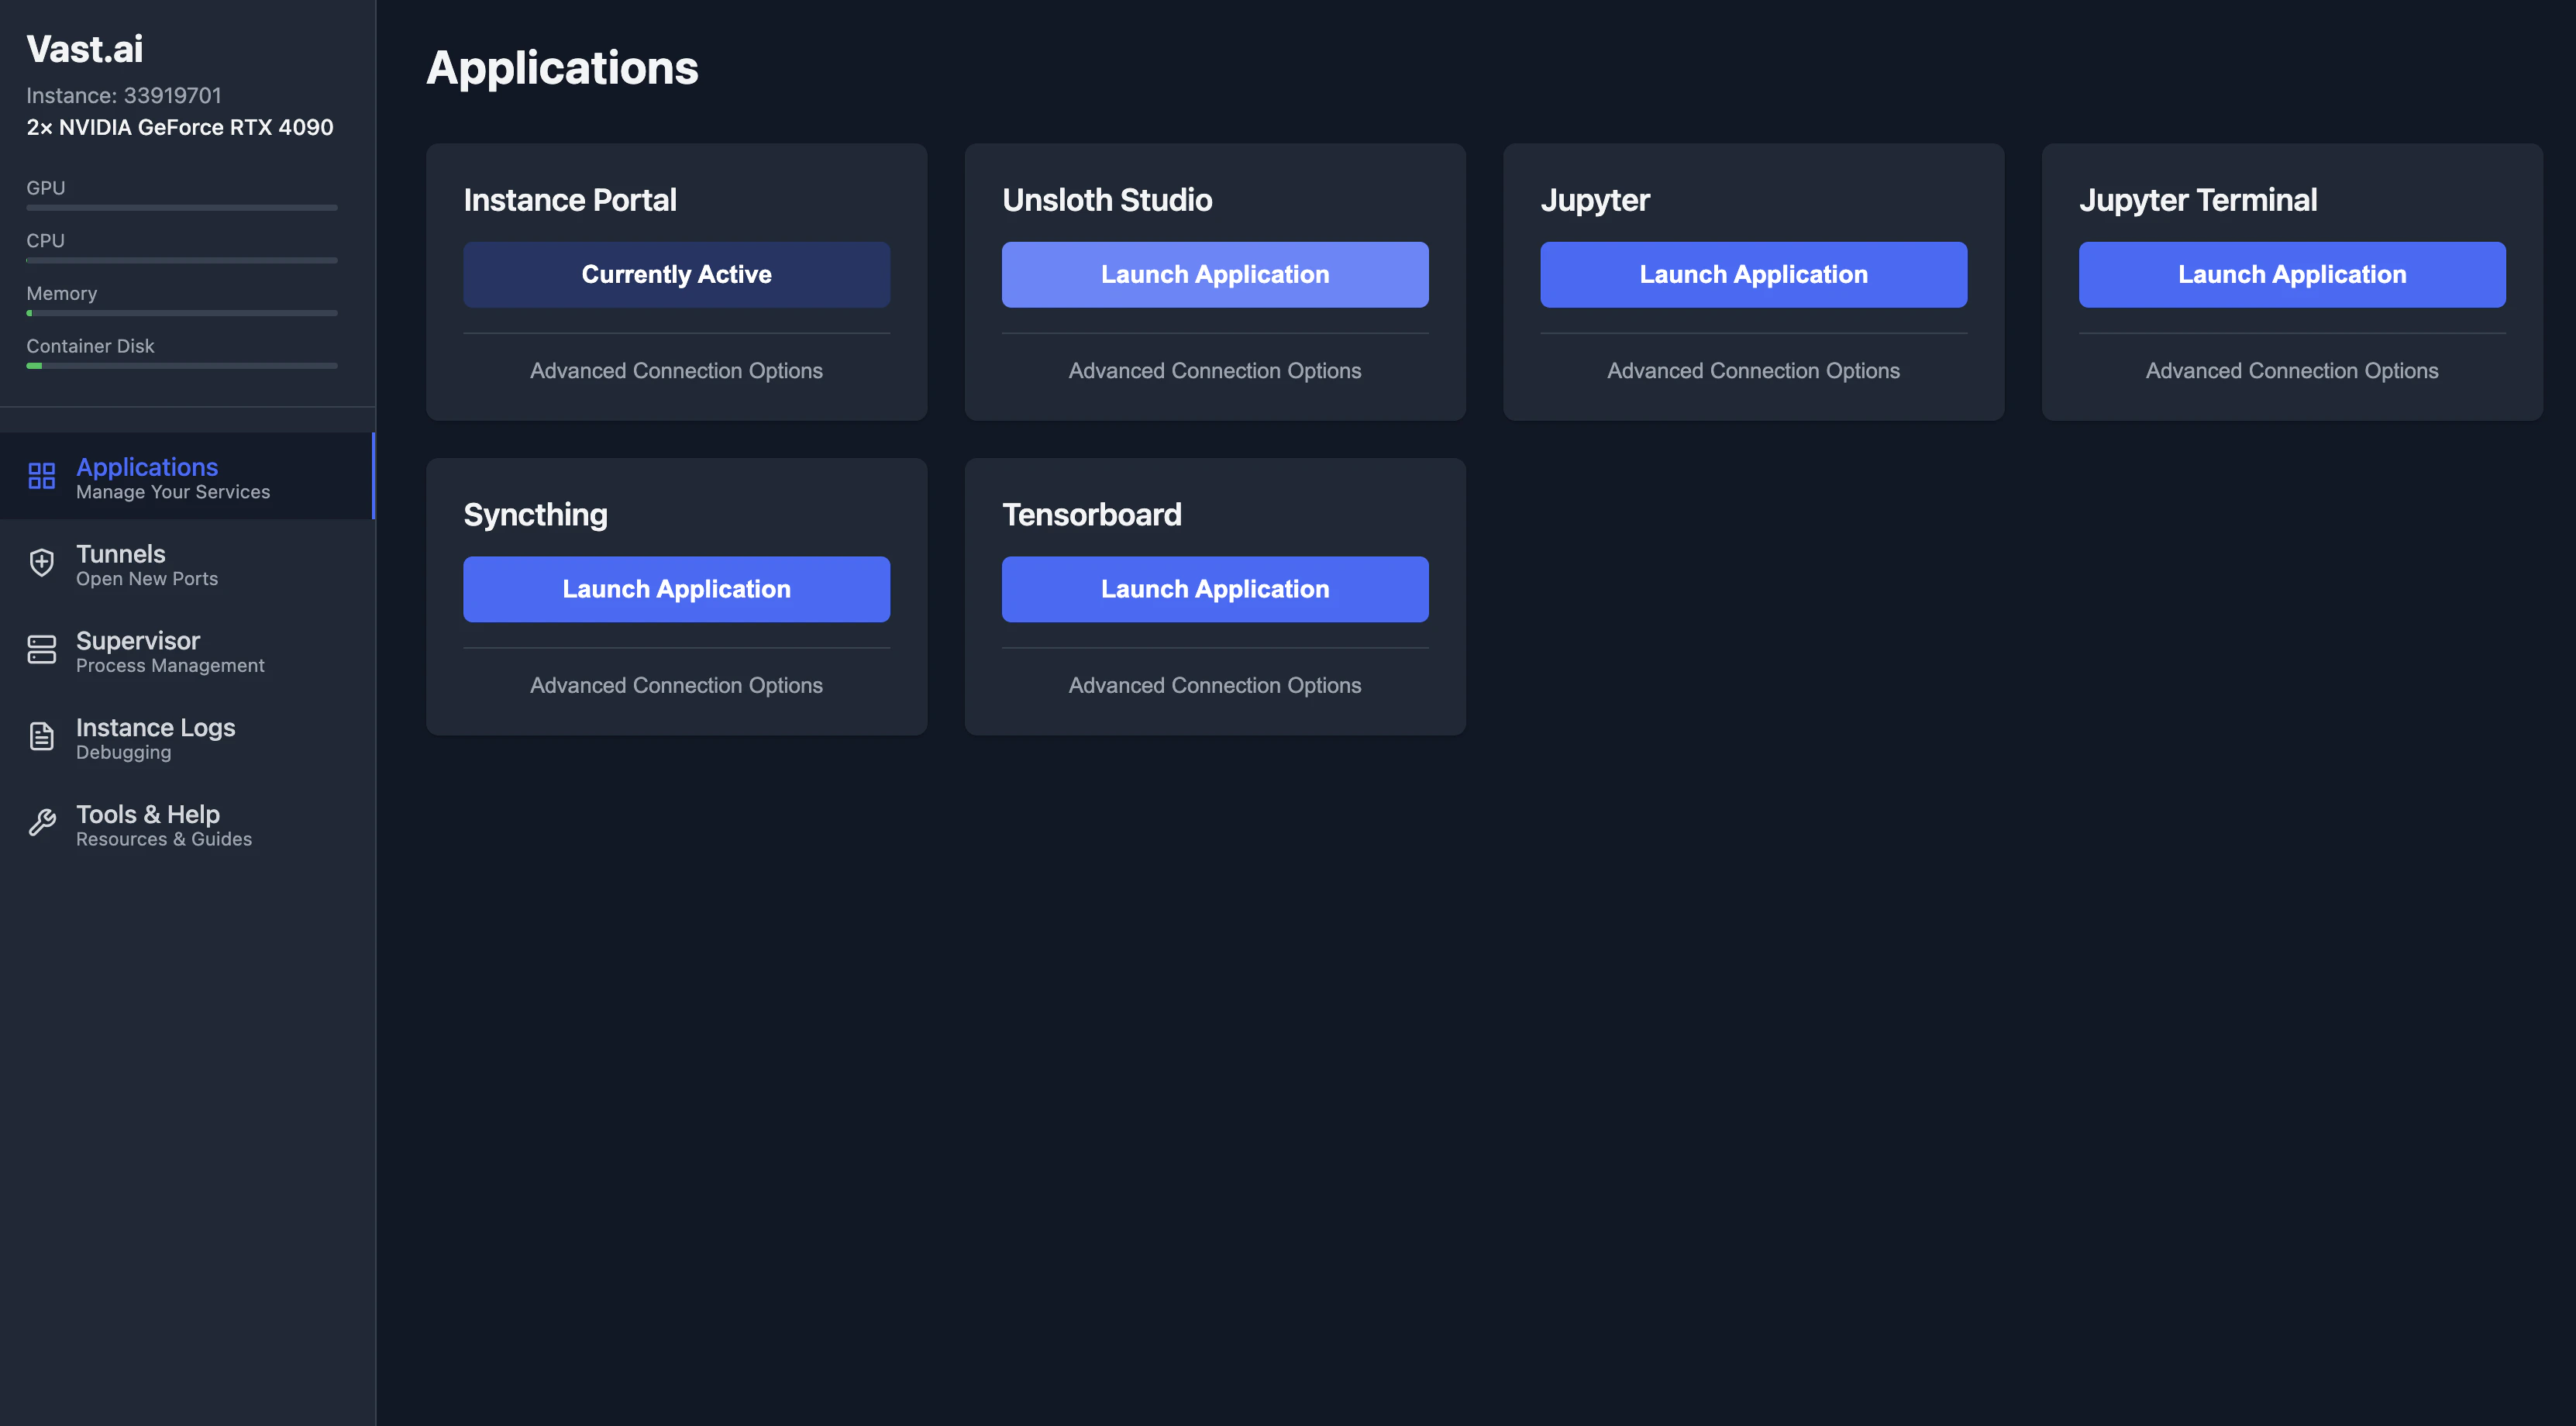Click Currently Active on Instance Portal

[x=676, y=274]
